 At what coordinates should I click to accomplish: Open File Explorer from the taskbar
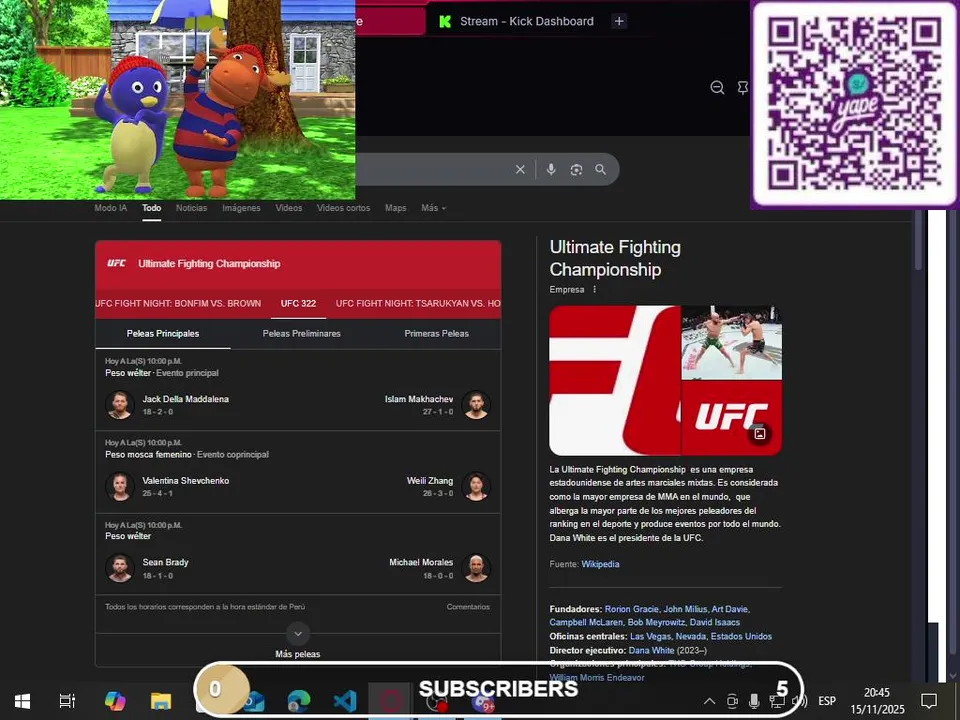coord(161,701)
